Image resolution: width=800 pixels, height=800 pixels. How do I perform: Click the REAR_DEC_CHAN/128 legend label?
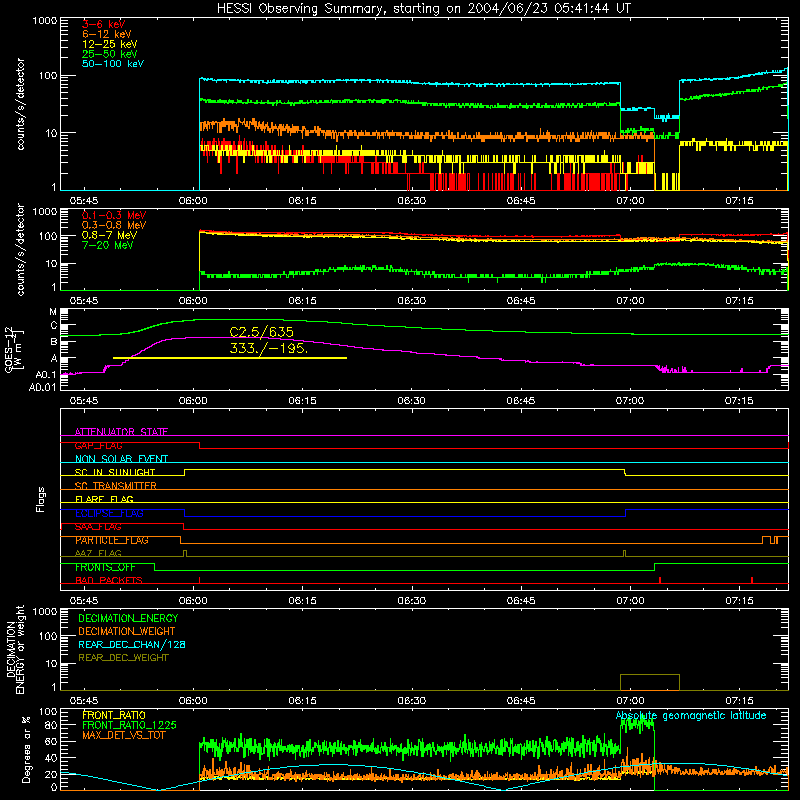point(132,644)
